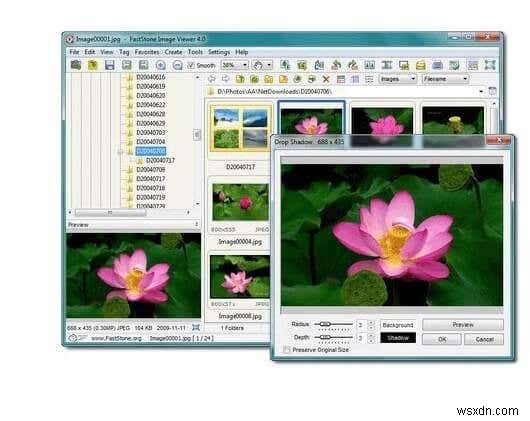
Task: Open the Edit menu
Action: [90, 52]
